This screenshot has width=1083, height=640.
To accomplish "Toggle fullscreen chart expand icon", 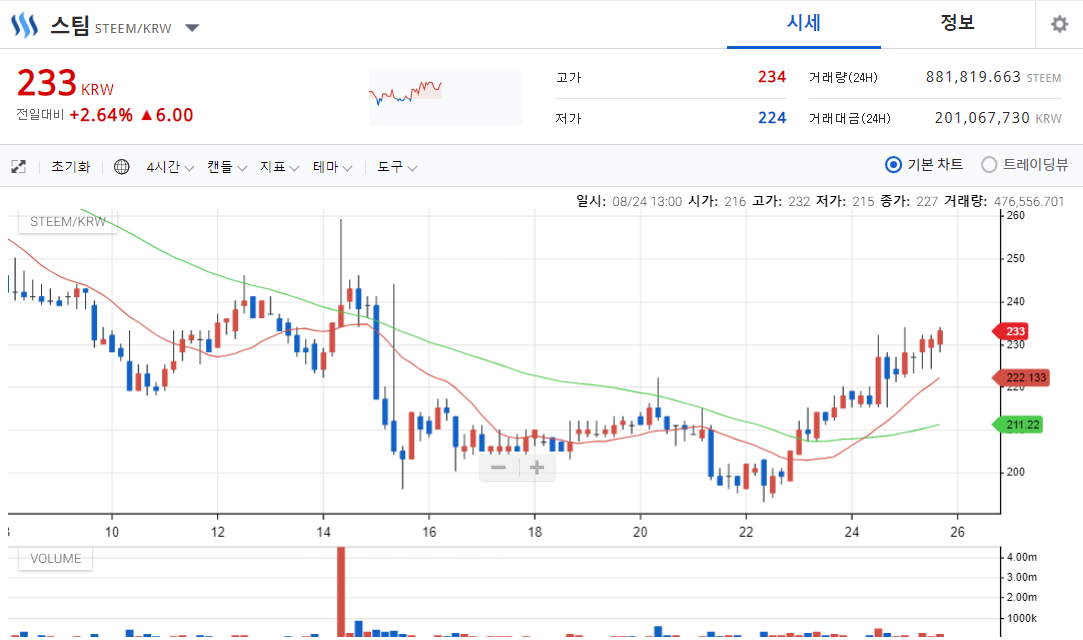I will pyautogui.click(x=19, y=166).
